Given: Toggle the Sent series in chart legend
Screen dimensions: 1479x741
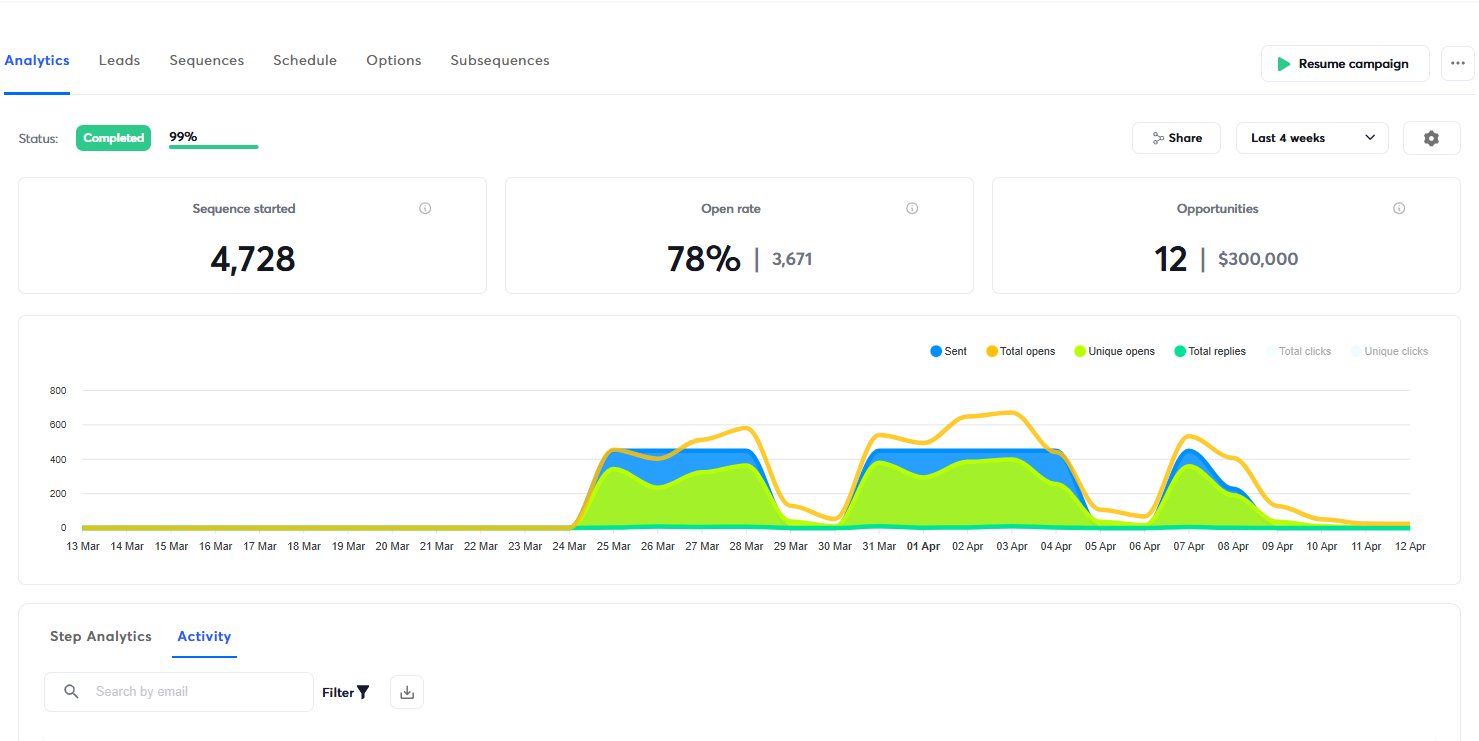Looking at the screenshot, I should click(948, 352).
